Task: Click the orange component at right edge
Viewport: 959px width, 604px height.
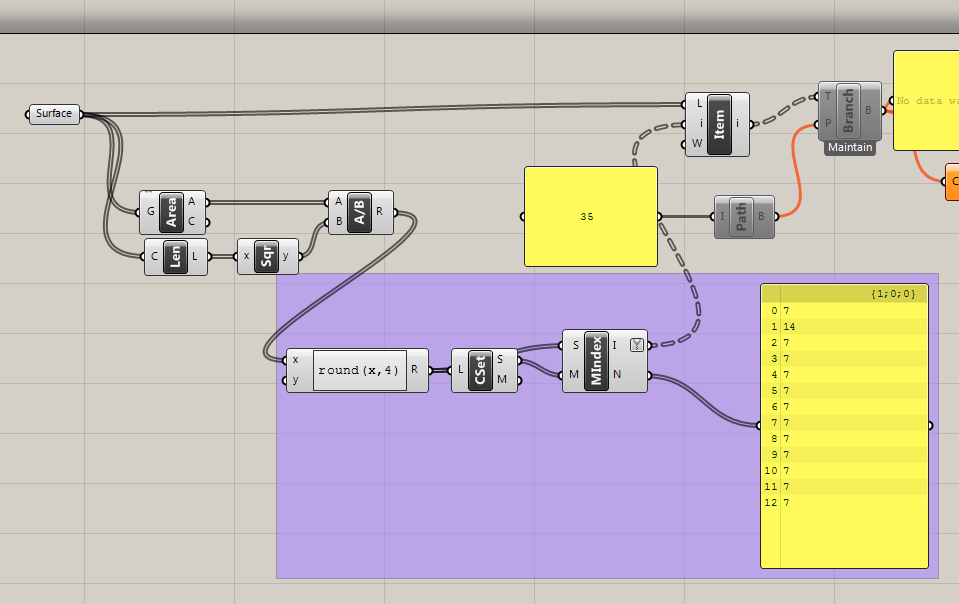Action: pyautogui.click(x=952, y=182)
